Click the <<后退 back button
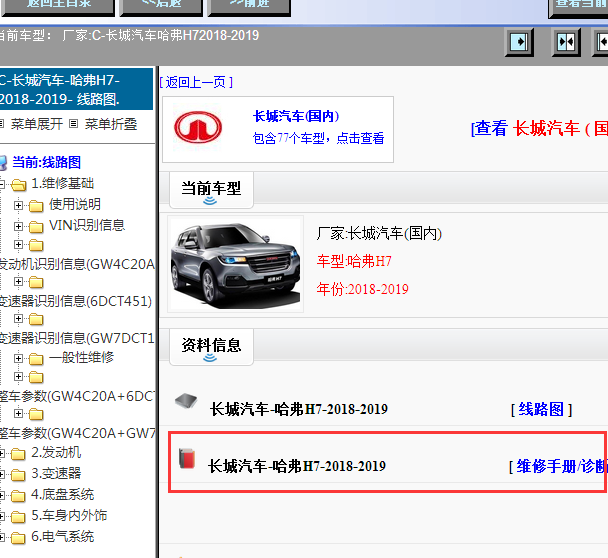 pyautogui.click(x=161, y=7)
